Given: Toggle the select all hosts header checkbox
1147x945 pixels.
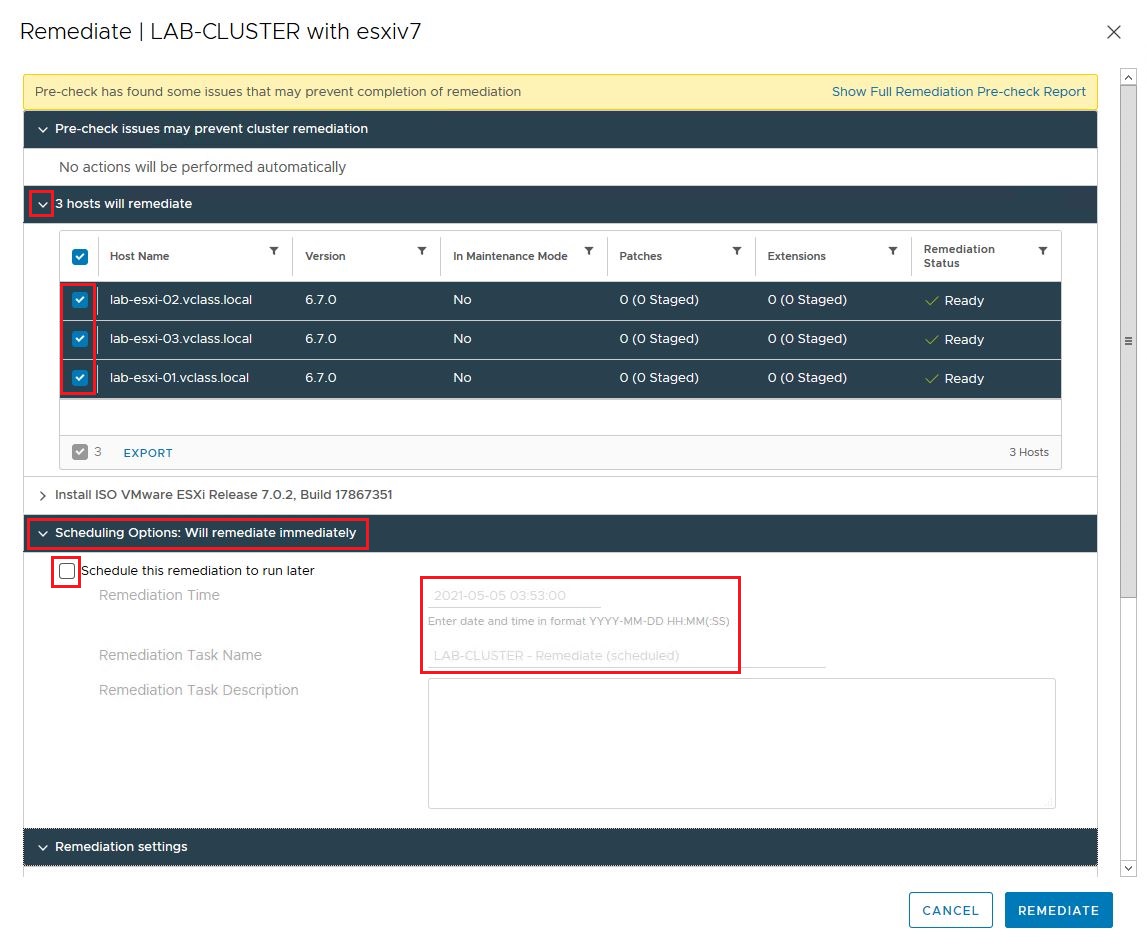Looking at the screenshot, I should click(80, 257).
